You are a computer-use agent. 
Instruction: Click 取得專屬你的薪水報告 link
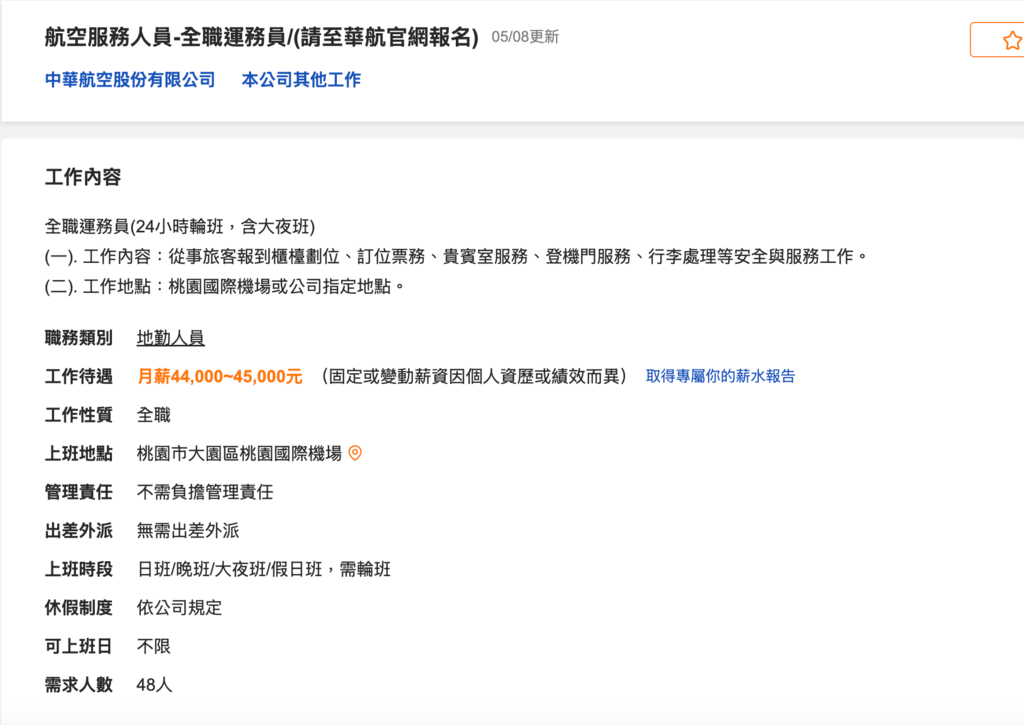pos(720,376)
